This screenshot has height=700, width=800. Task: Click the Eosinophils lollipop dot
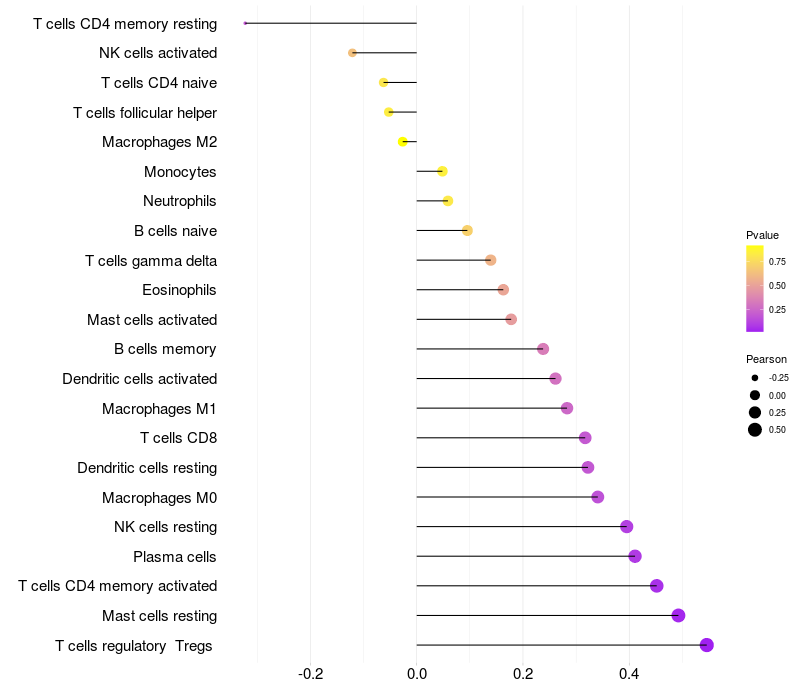click(x=503, y=290)
